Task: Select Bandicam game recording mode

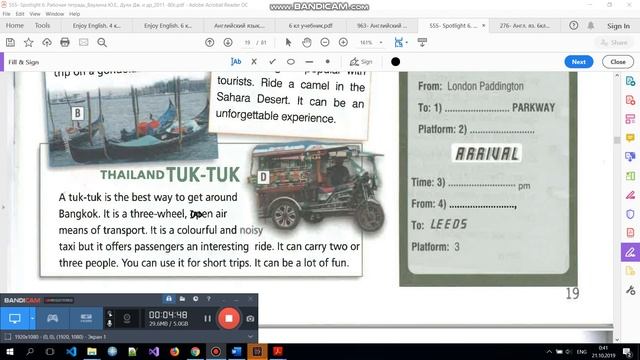Action: 52,318
